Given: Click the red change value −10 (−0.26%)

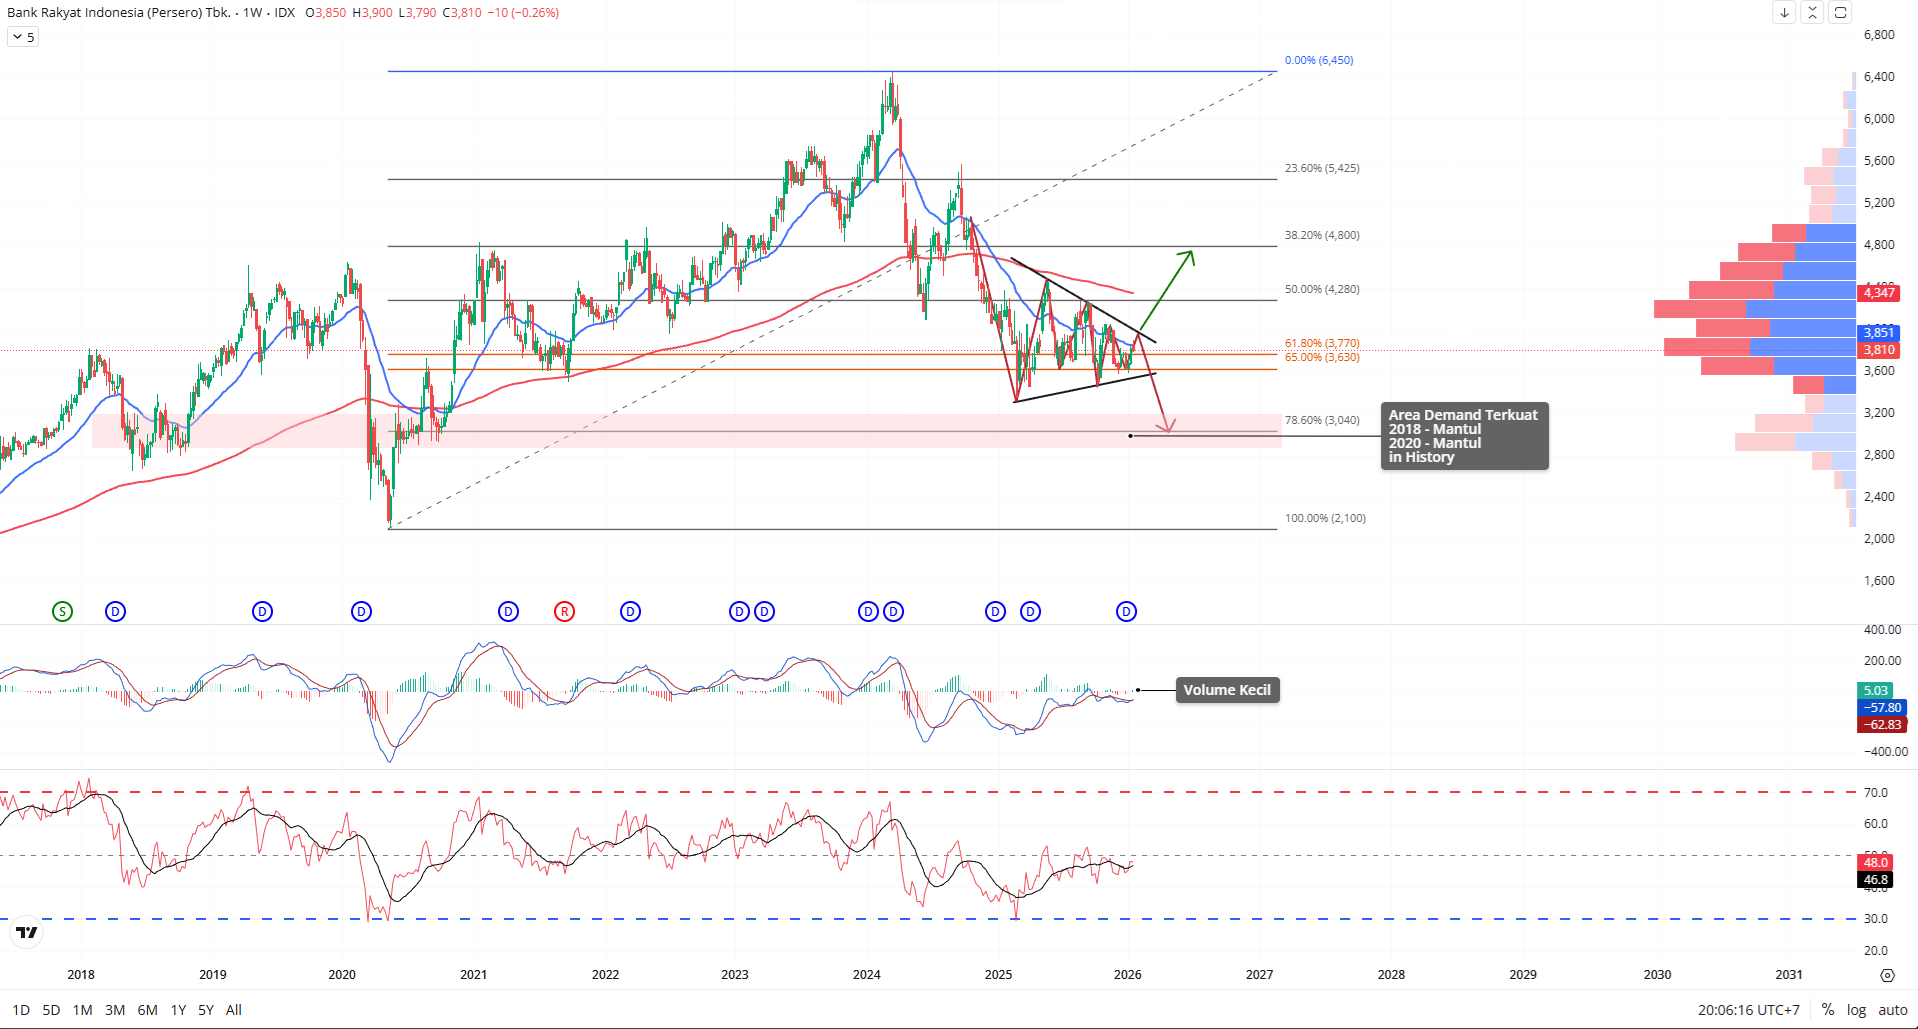Looking at the screenshot, I should [523, 13].
